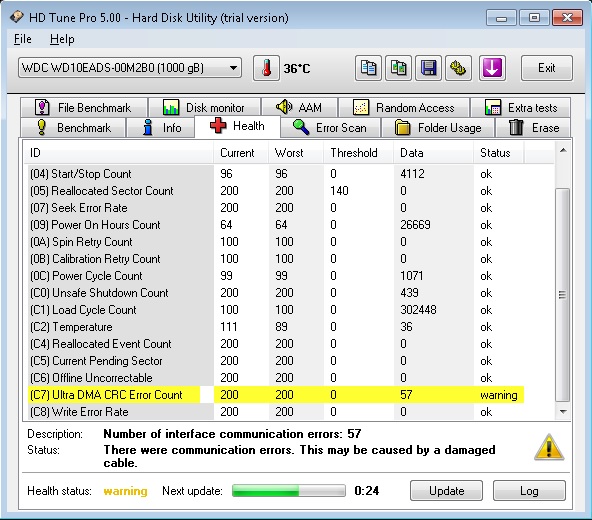The width and height of the screenshot is (592, 520).
Task: Click the Current column header
Action: click(241, 153)
